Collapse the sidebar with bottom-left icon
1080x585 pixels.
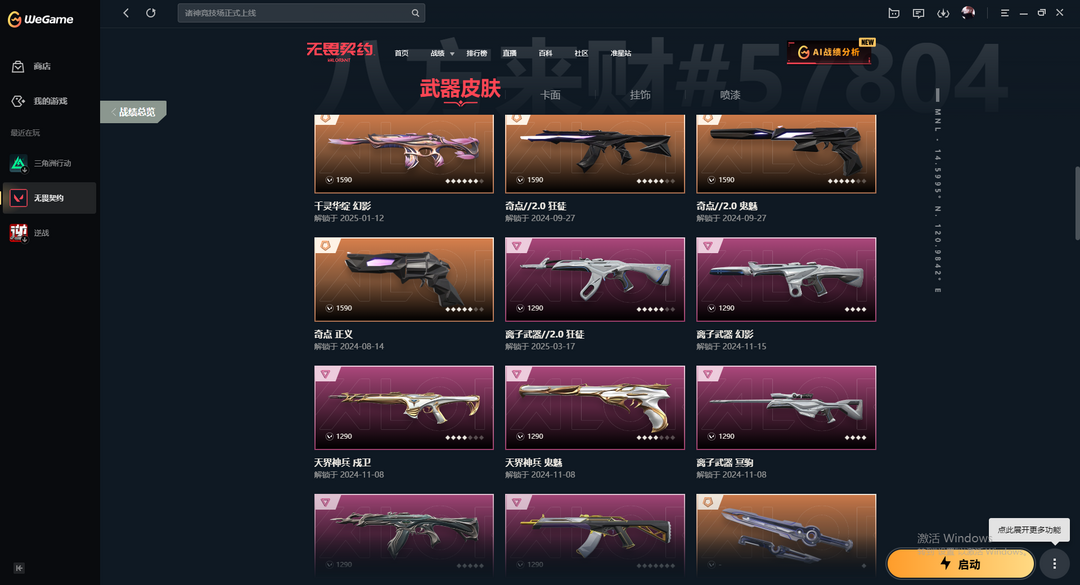point(19,568)
